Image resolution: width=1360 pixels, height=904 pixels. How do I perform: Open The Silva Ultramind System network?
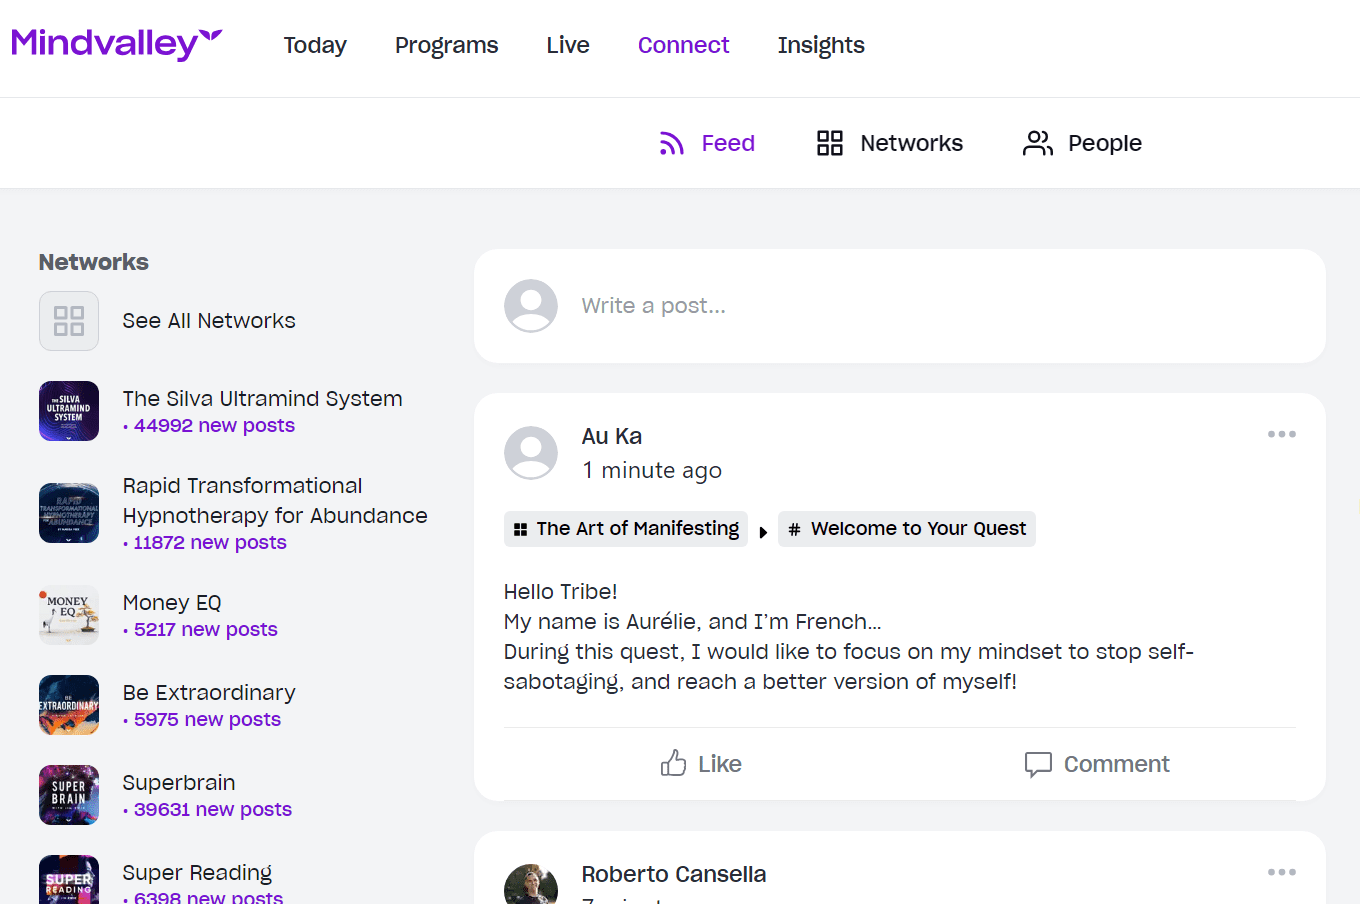tap(262, 398)
